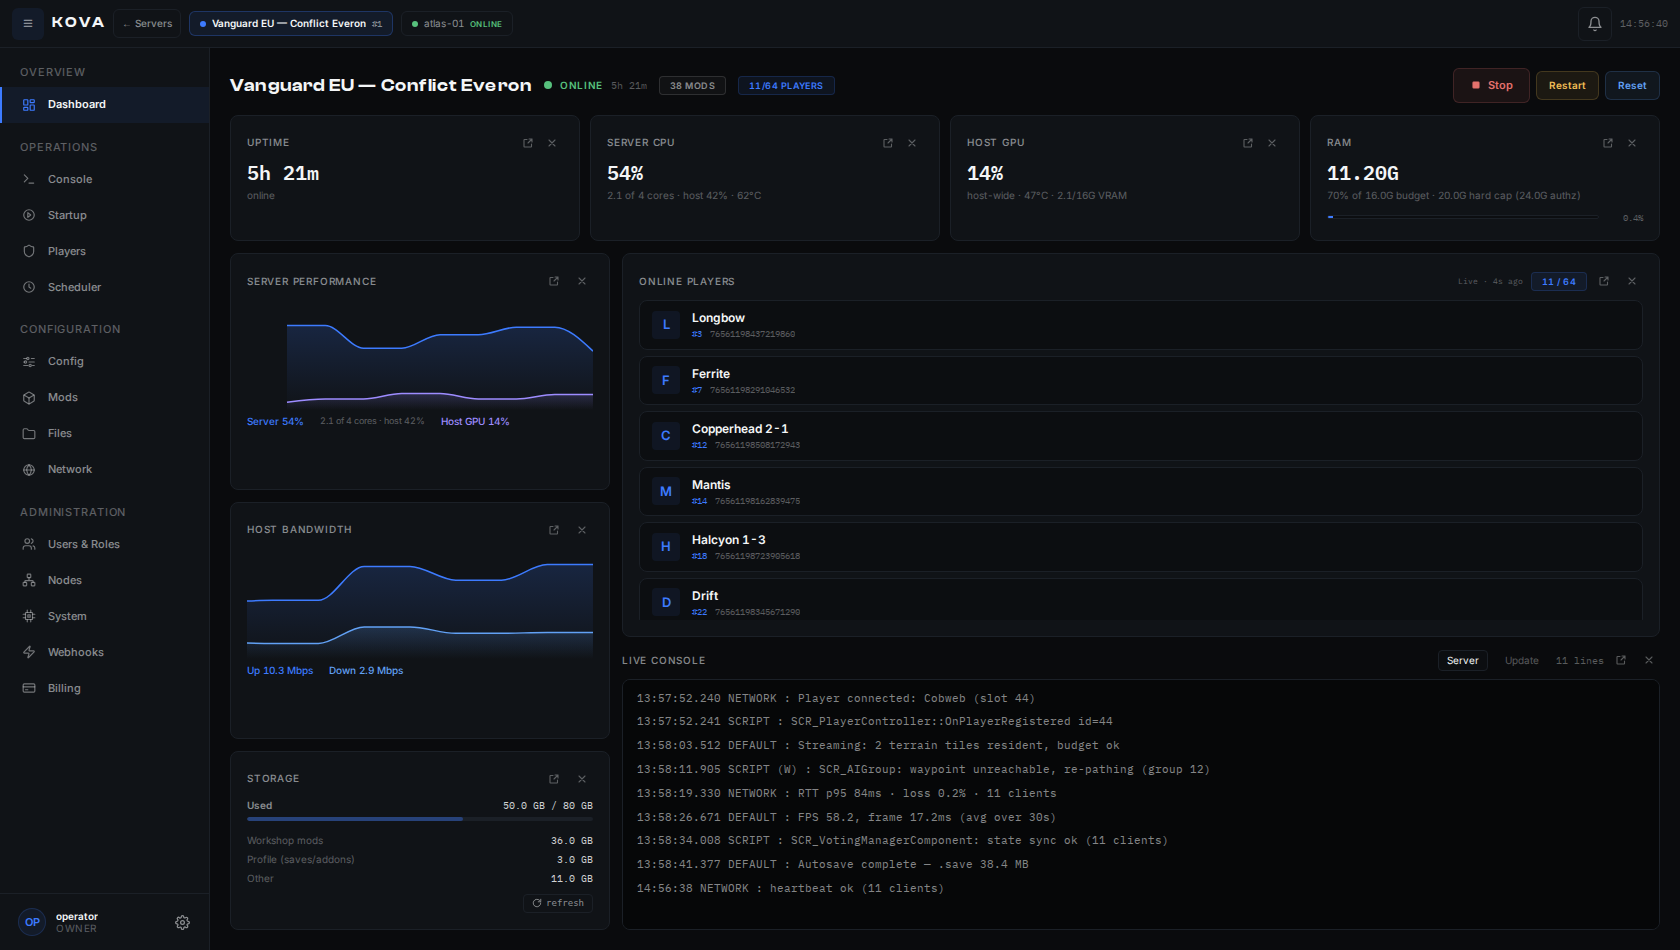
Task: Open notifications bell
Action: click(x=1595, y=23)
